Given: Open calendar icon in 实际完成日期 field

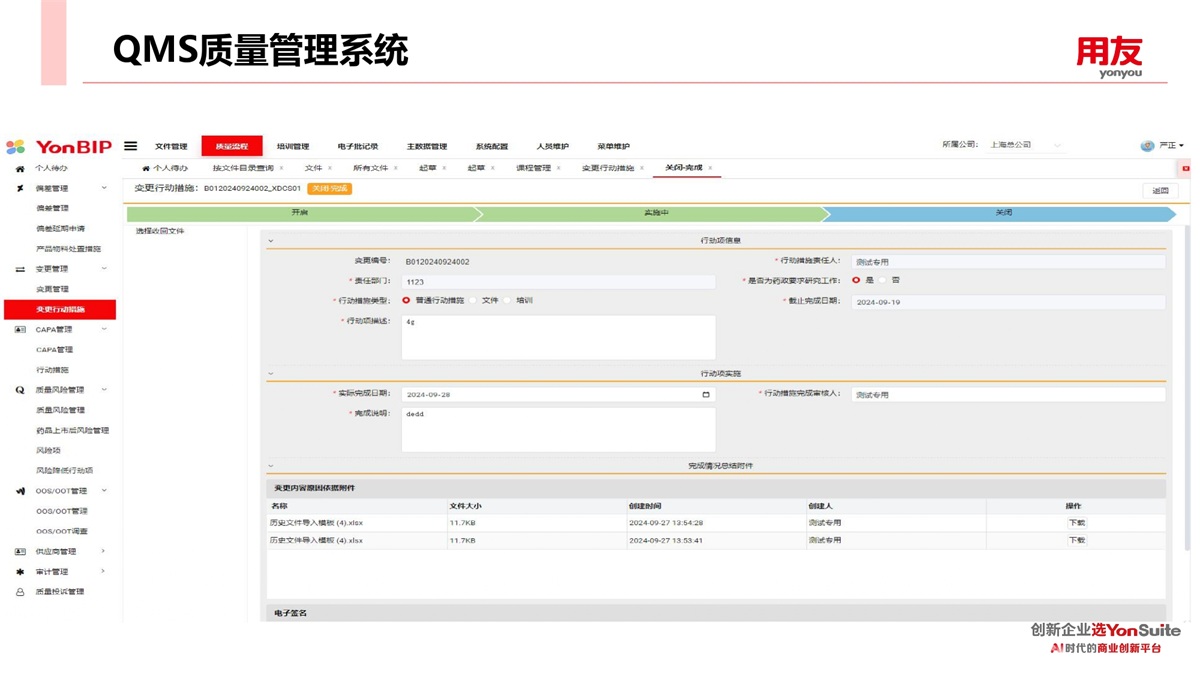Looking at the screenshot, I should [x=706, y=395].
